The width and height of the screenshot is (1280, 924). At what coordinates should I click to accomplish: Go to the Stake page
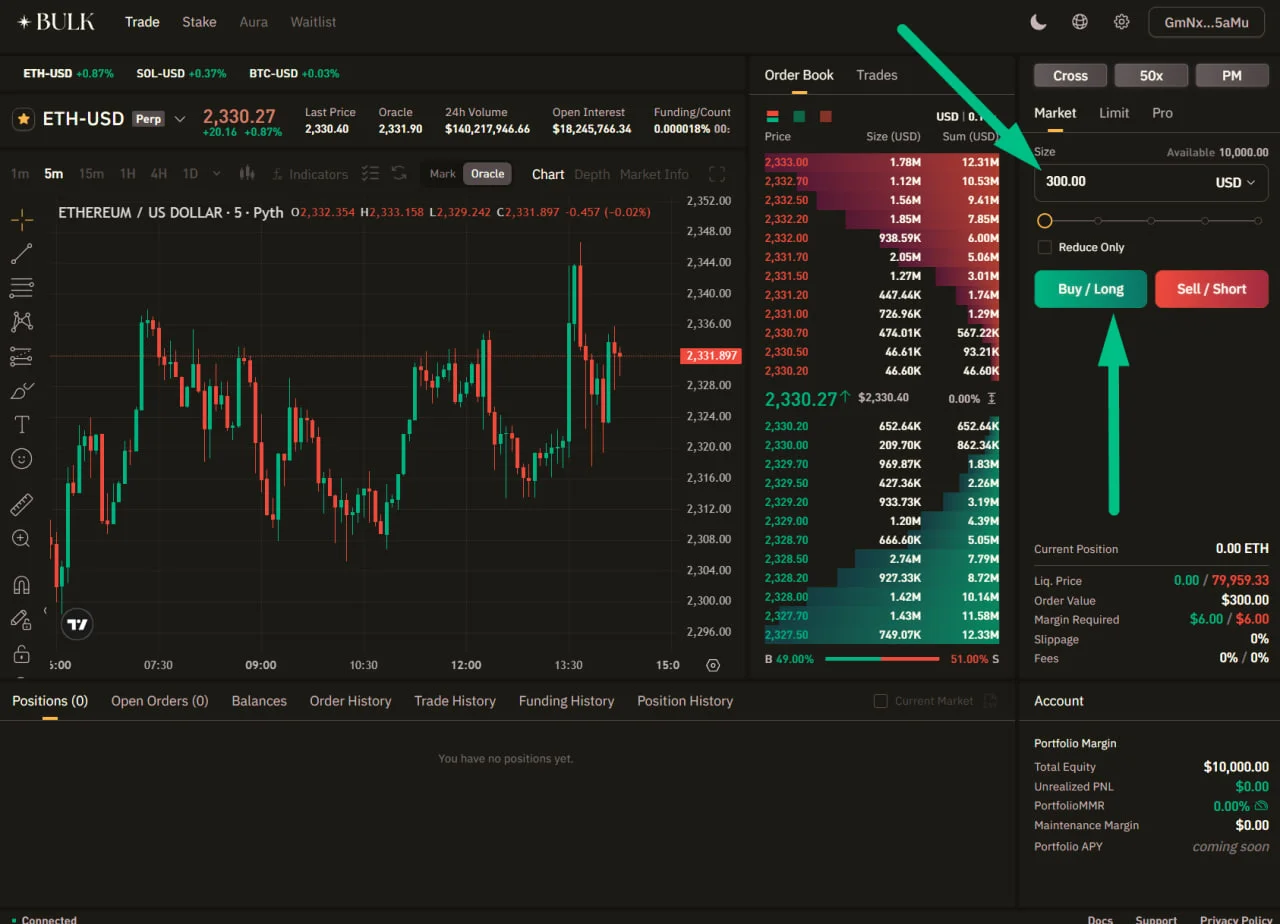point(199,22)
